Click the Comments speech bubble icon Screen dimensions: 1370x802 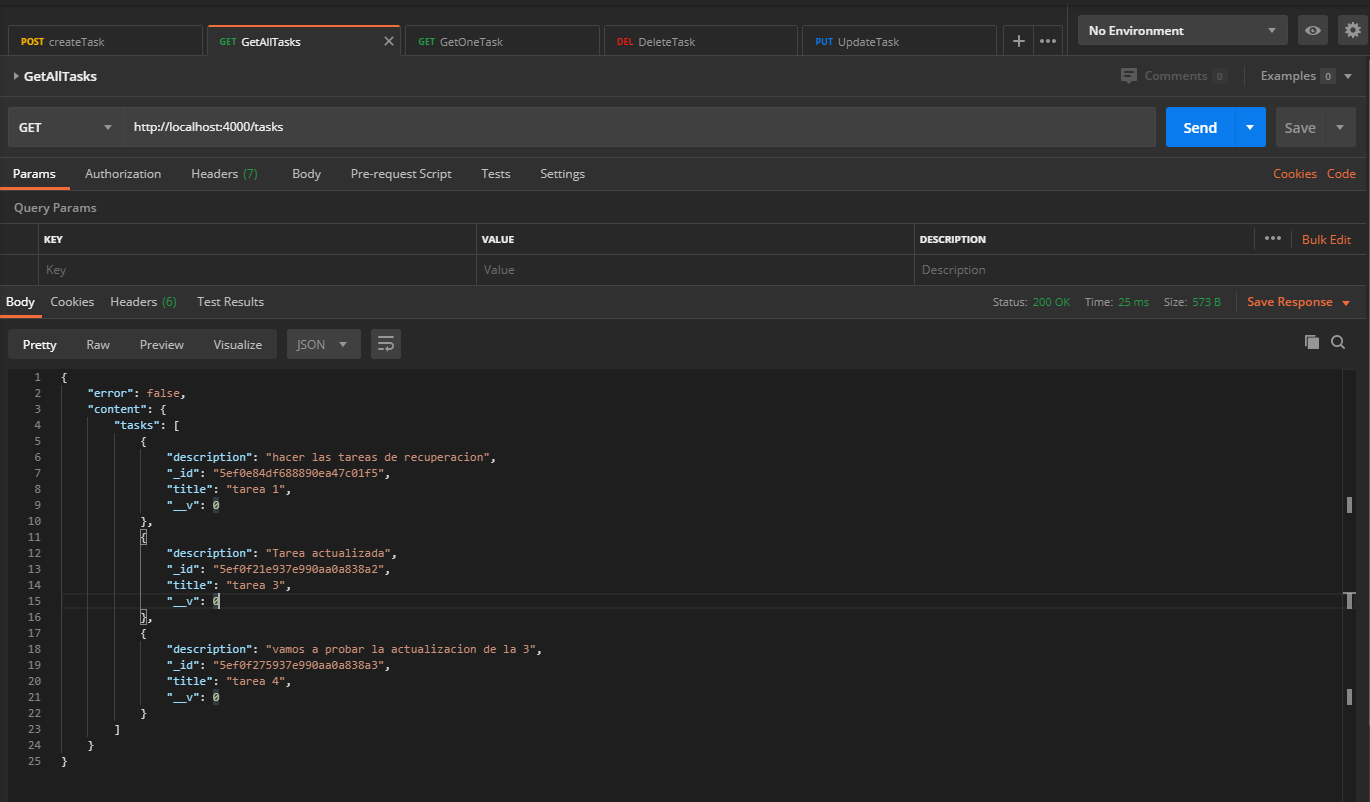pyautogui.click(x=1129, y=76)
